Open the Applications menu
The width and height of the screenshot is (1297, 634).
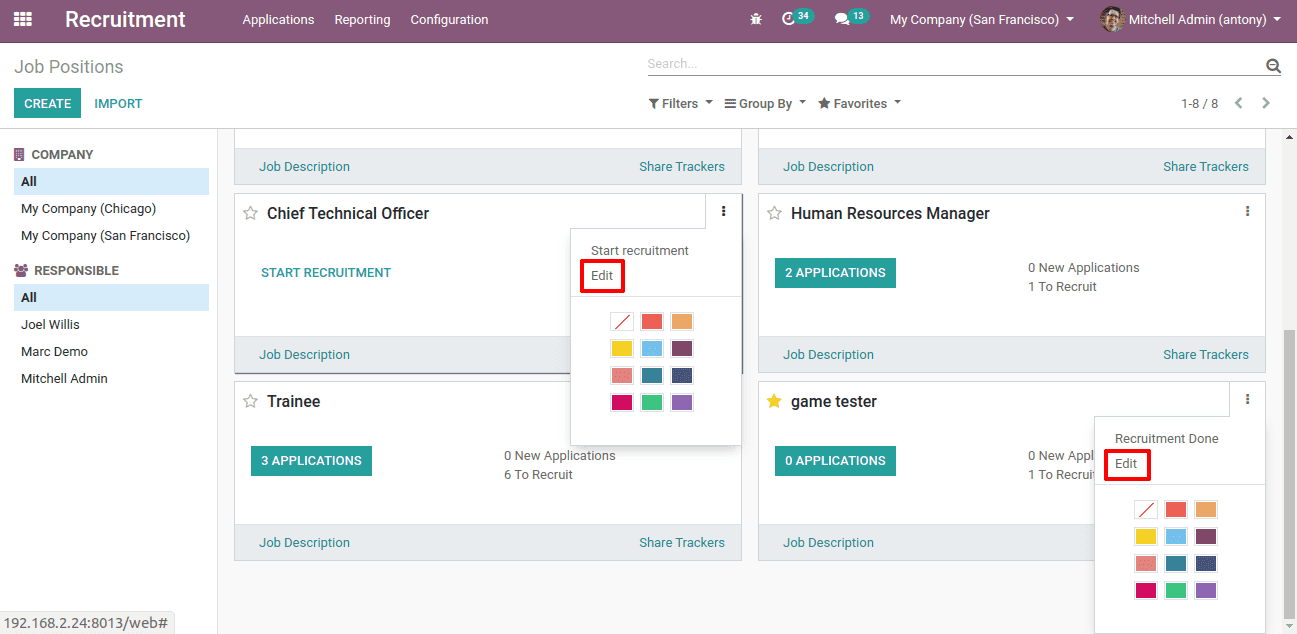click(278, 19)
